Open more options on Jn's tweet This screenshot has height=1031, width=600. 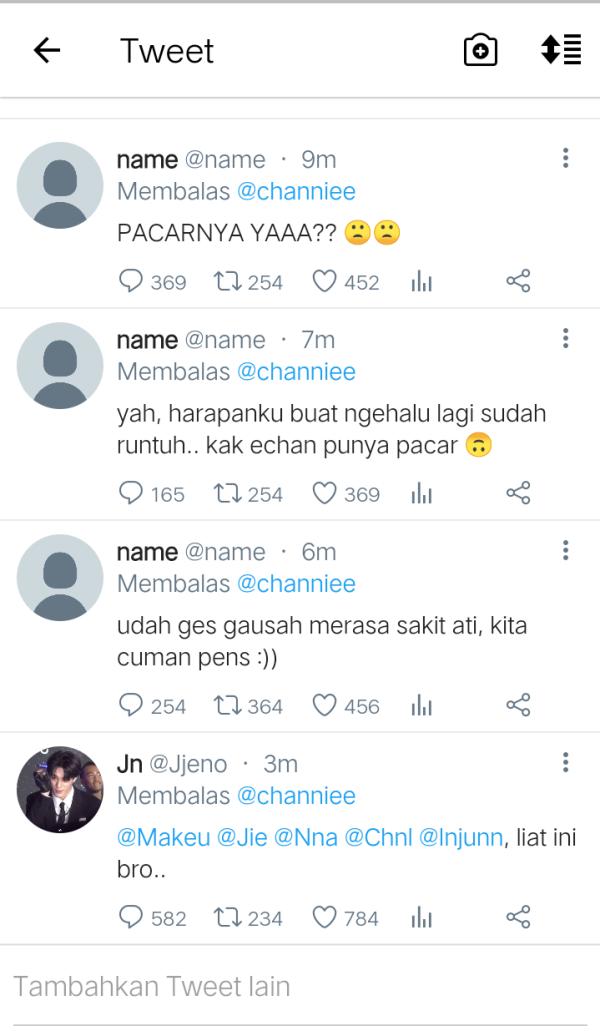click(565, 762)
